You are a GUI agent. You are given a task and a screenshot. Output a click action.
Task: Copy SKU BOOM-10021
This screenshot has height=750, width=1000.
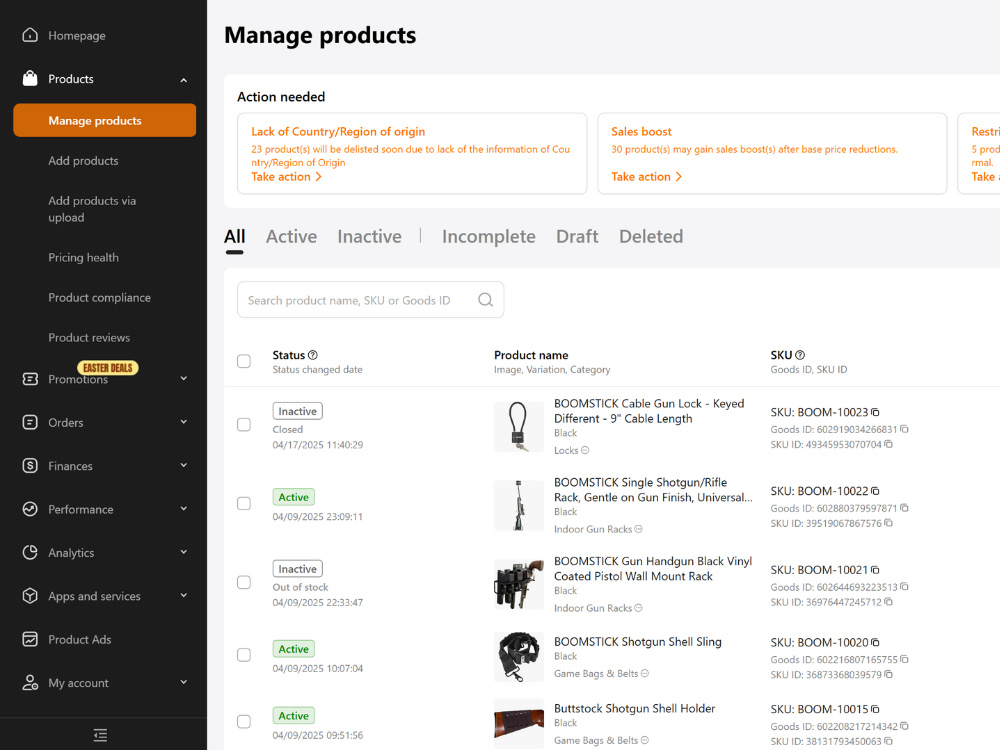pos(875,570)
